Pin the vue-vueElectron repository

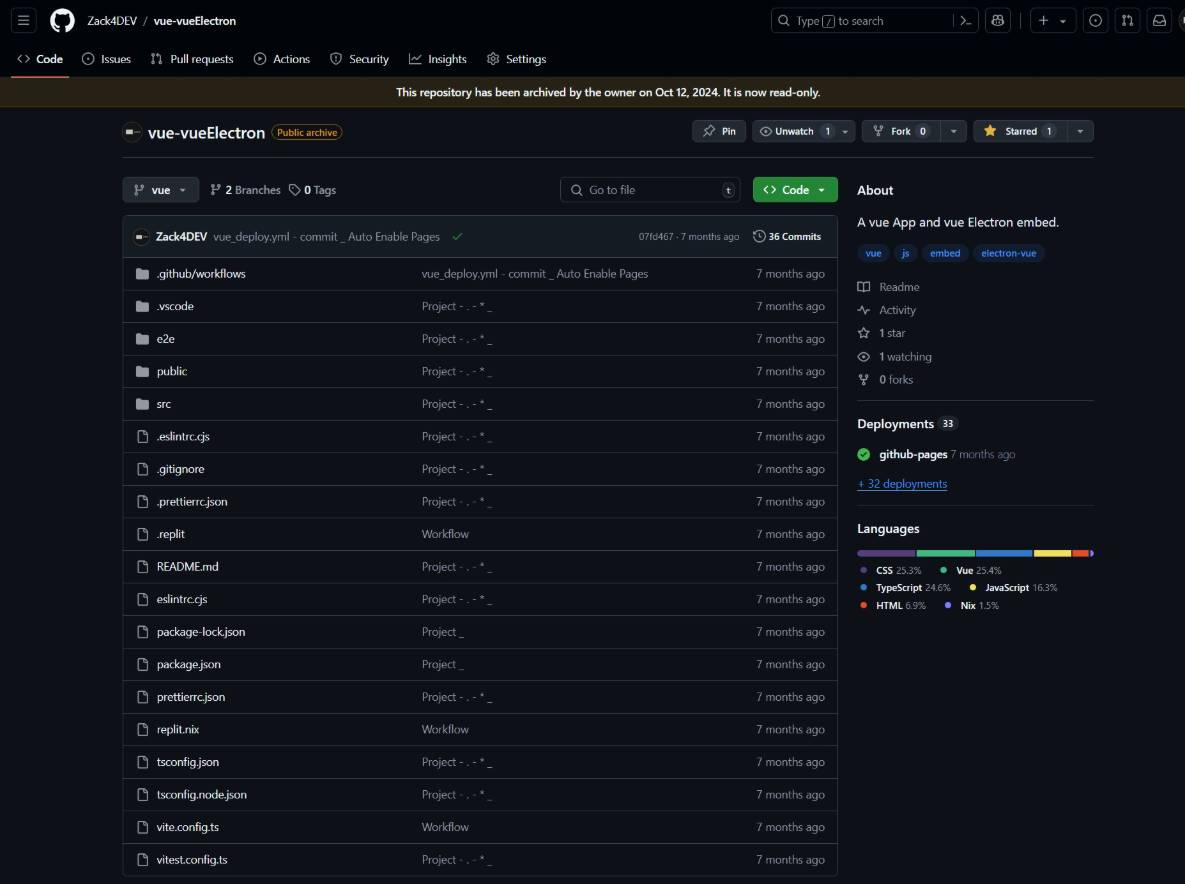719,131
